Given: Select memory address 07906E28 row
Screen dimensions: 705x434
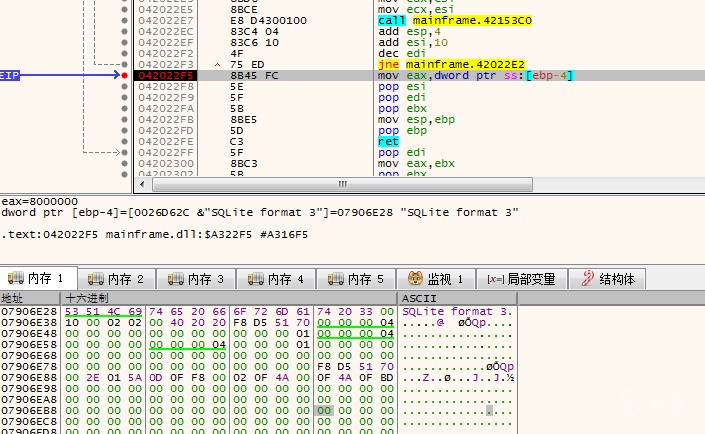Looking at the screenshot, I should click(29, 312).
